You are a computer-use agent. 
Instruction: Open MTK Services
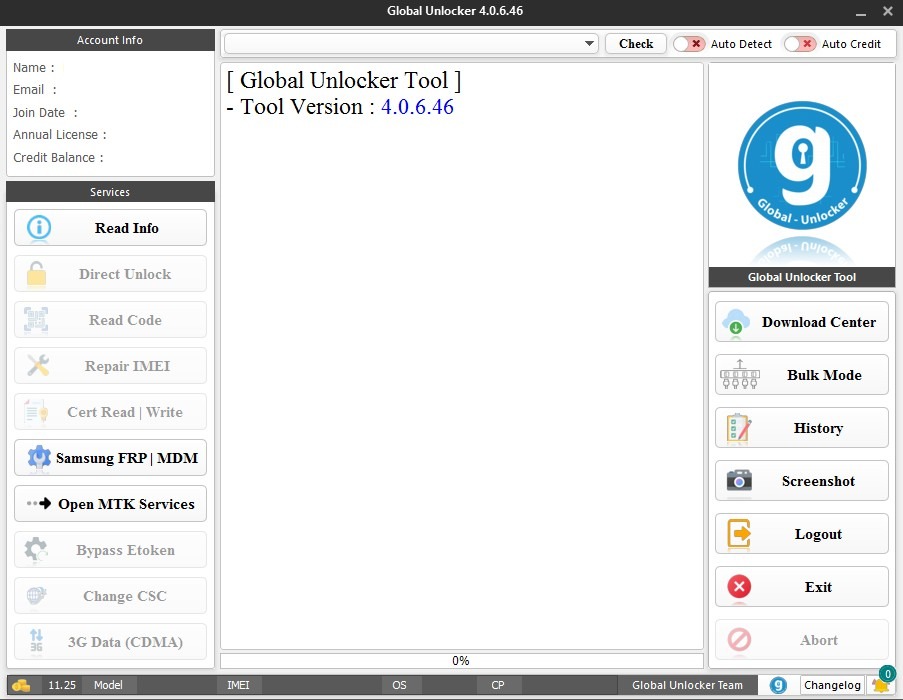[110, 504]
